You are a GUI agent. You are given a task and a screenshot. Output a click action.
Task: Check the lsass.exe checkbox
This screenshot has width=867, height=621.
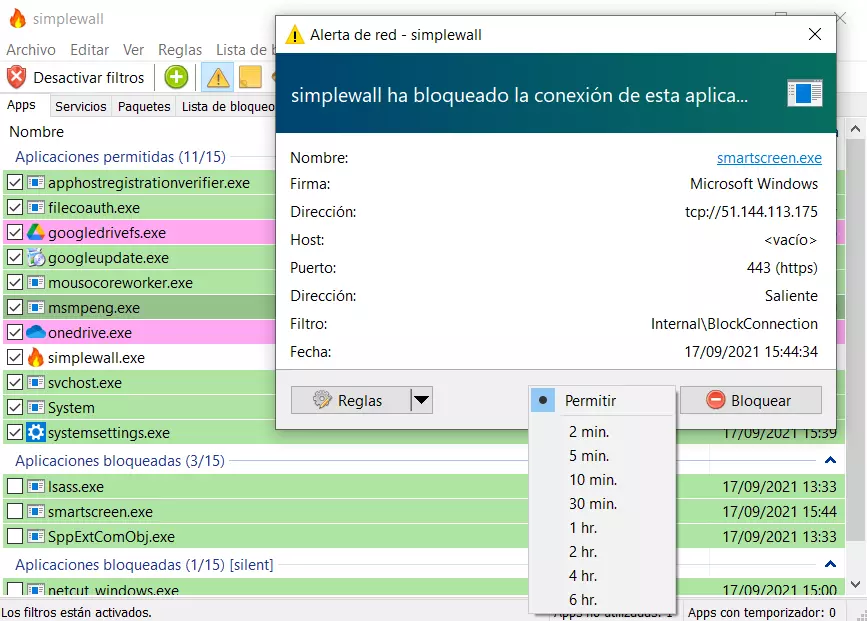[15, 487]
